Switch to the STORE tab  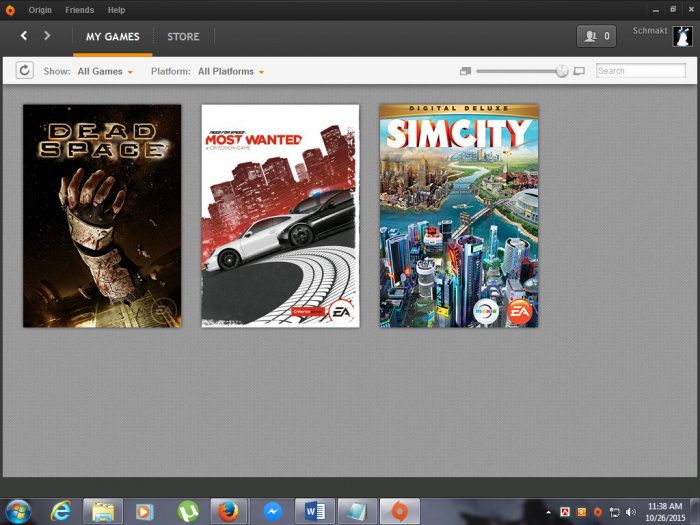(x=183, y=37)
